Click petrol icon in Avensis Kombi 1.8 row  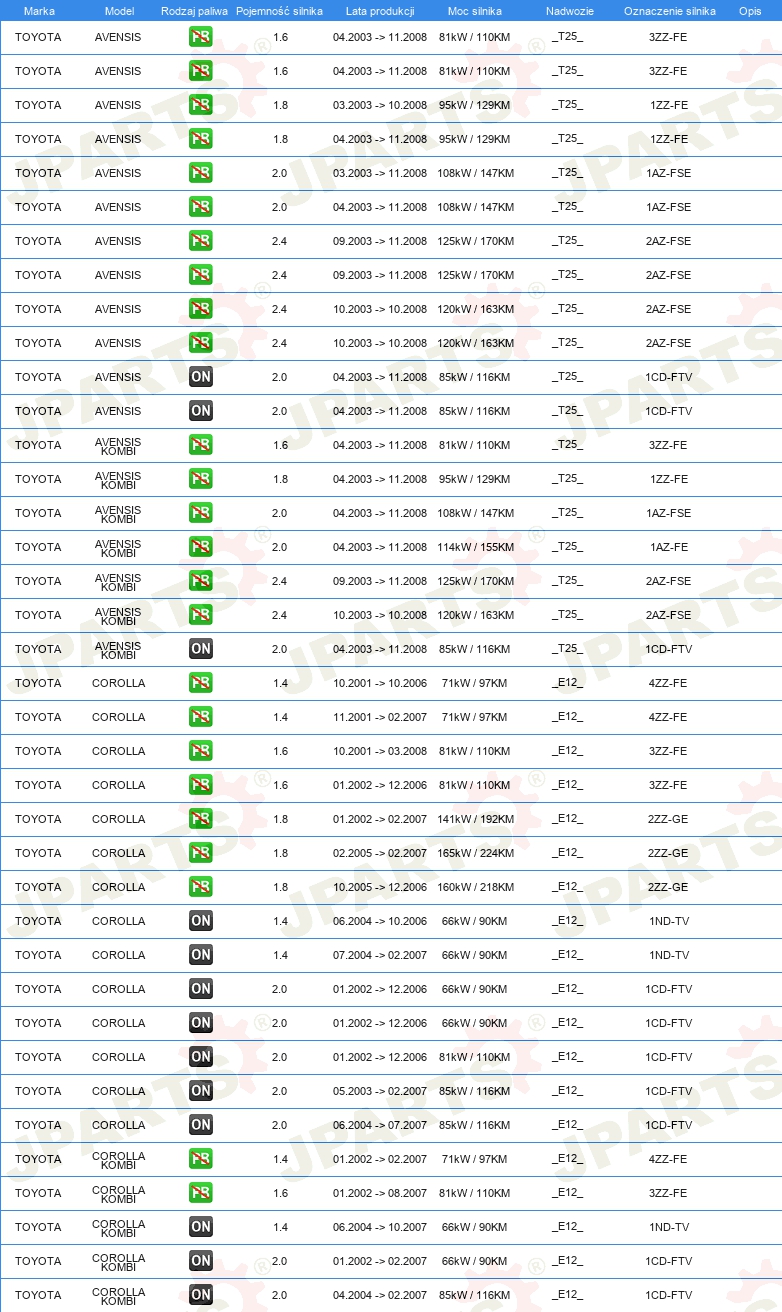[201, 479]
